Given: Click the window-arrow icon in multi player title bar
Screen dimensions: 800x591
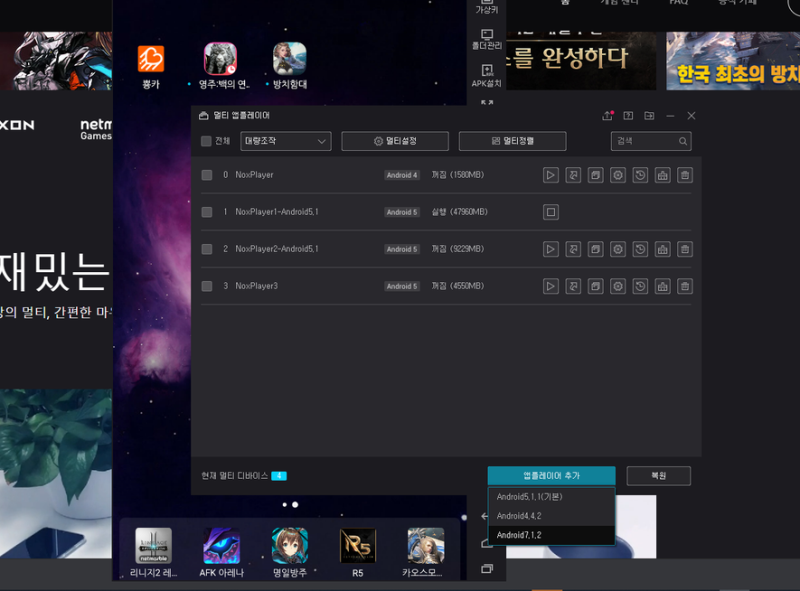Looking at the screenshot, I should coord(649,116).
